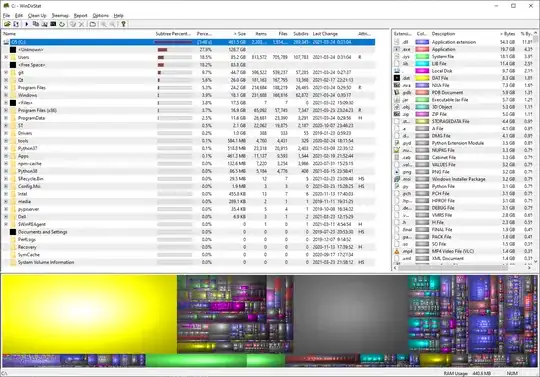Image resolution: width=540 pixels, height=377 pixels.
Task: Click the Refresh Selected toolbar icon
Action: click(62, 24)
